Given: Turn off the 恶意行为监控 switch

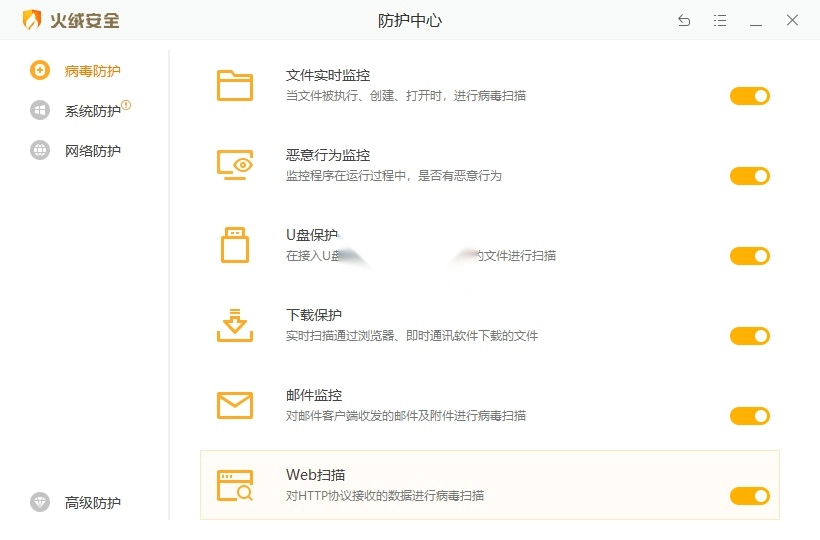Looking at the screenshot, I should pyautogui.click(x=749, y=176).
